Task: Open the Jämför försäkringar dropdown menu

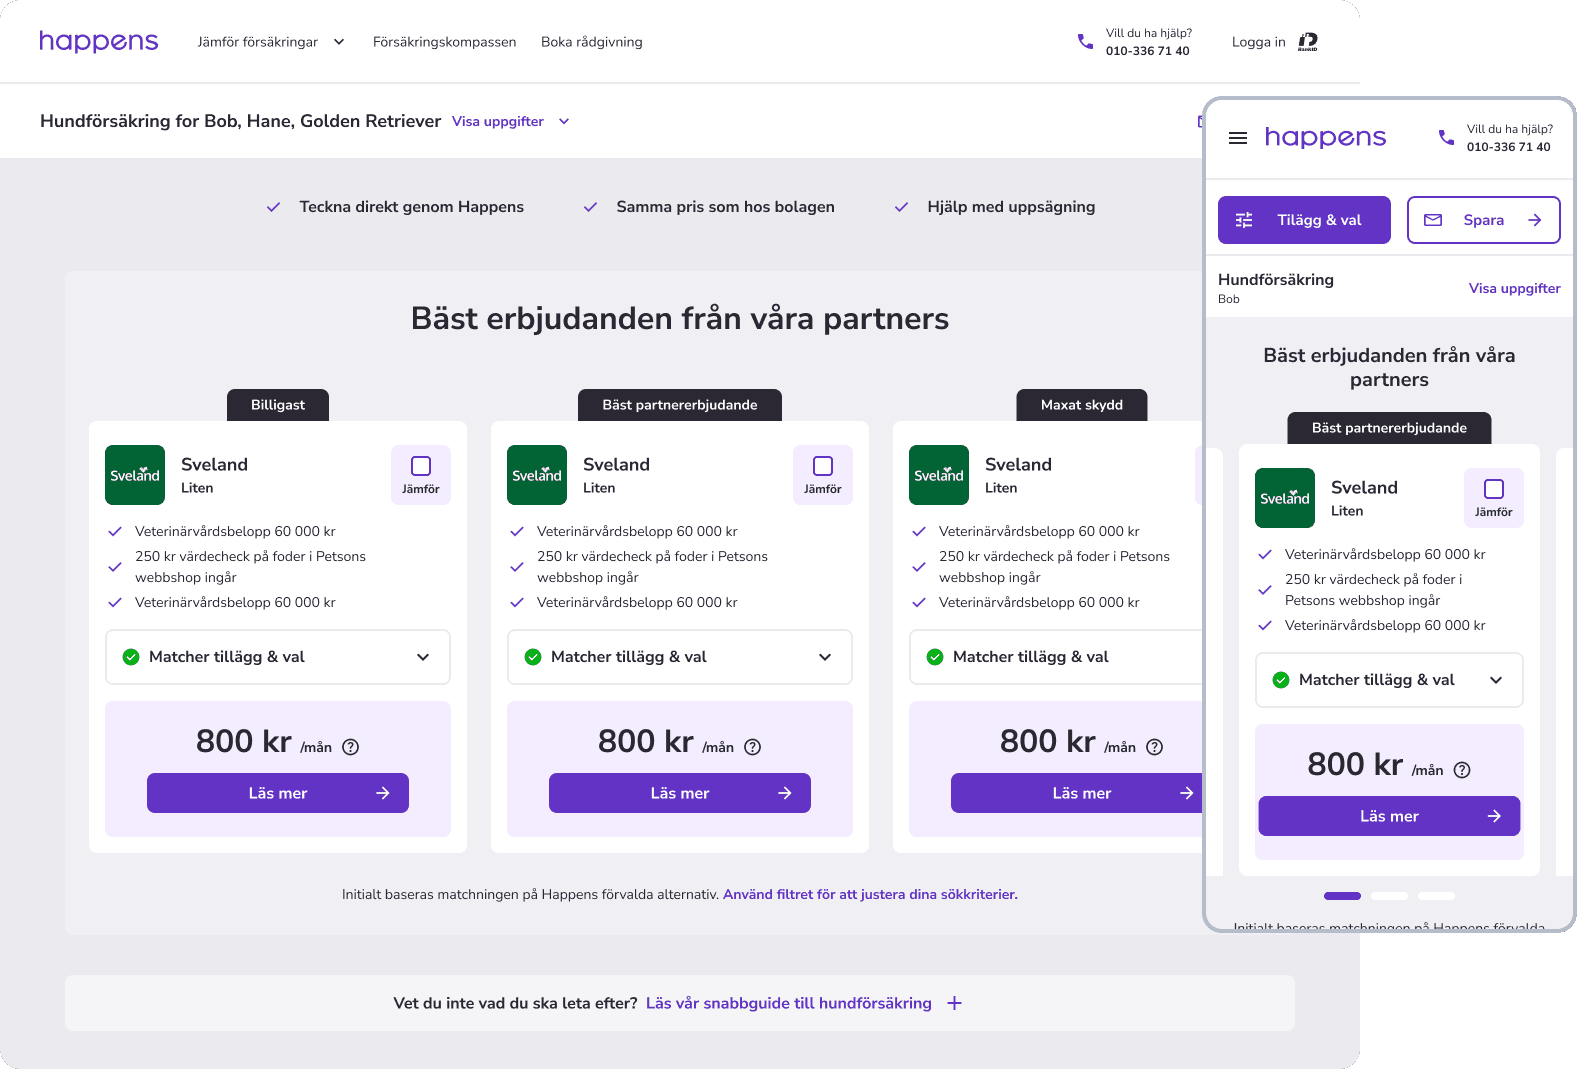Action: pyautogui.click(x=271, y=42)
